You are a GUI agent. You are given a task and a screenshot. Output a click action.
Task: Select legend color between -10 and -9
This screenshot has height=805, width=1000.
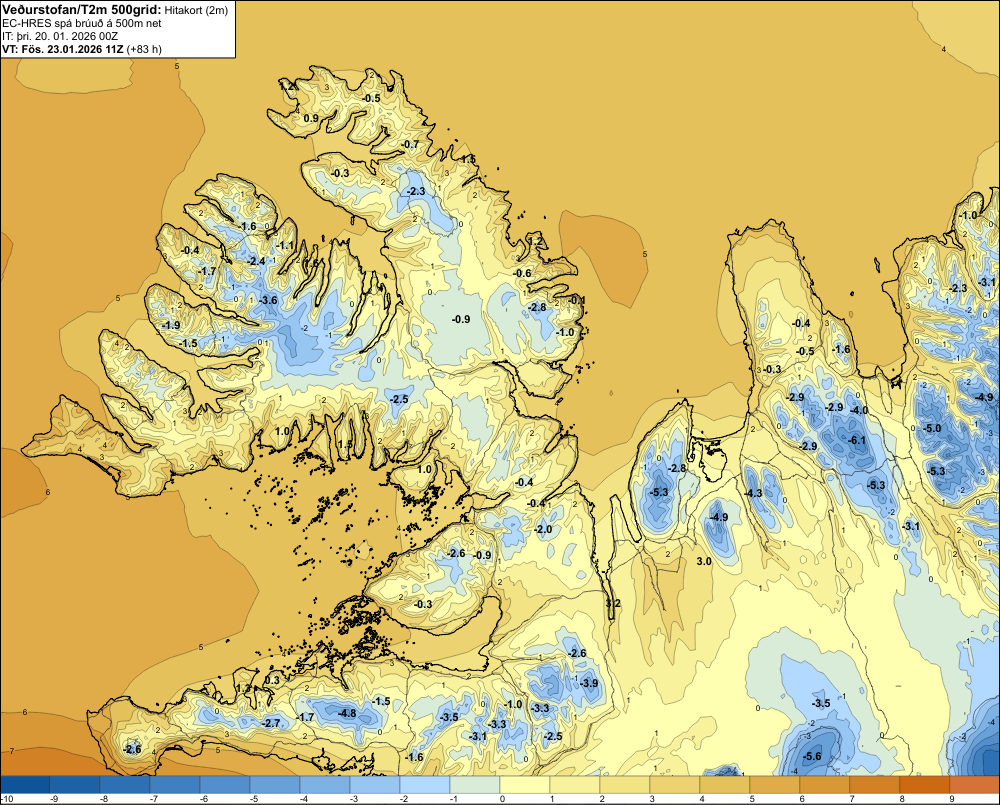[25, 784]
